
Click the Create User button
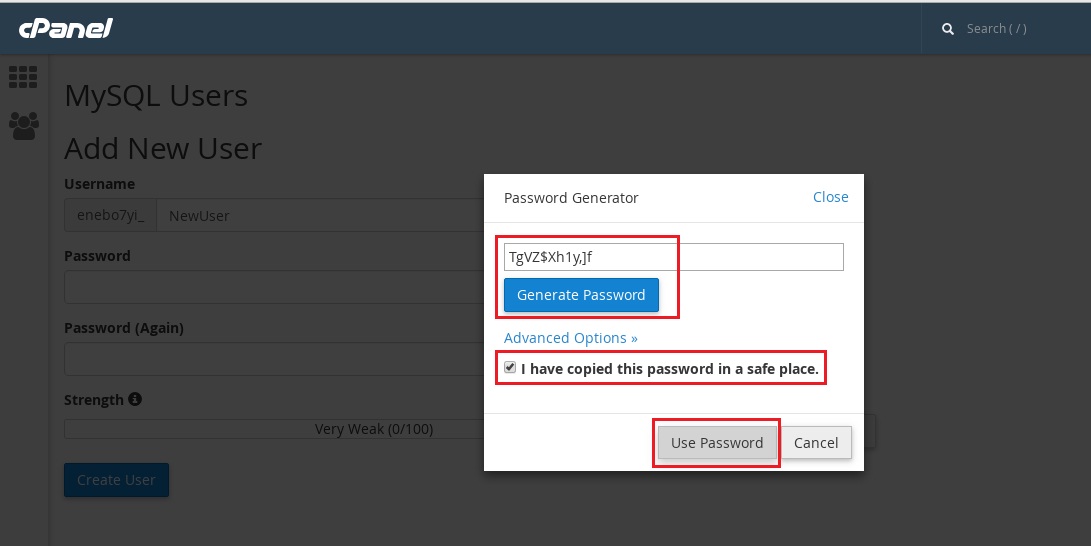coord(116,480)
